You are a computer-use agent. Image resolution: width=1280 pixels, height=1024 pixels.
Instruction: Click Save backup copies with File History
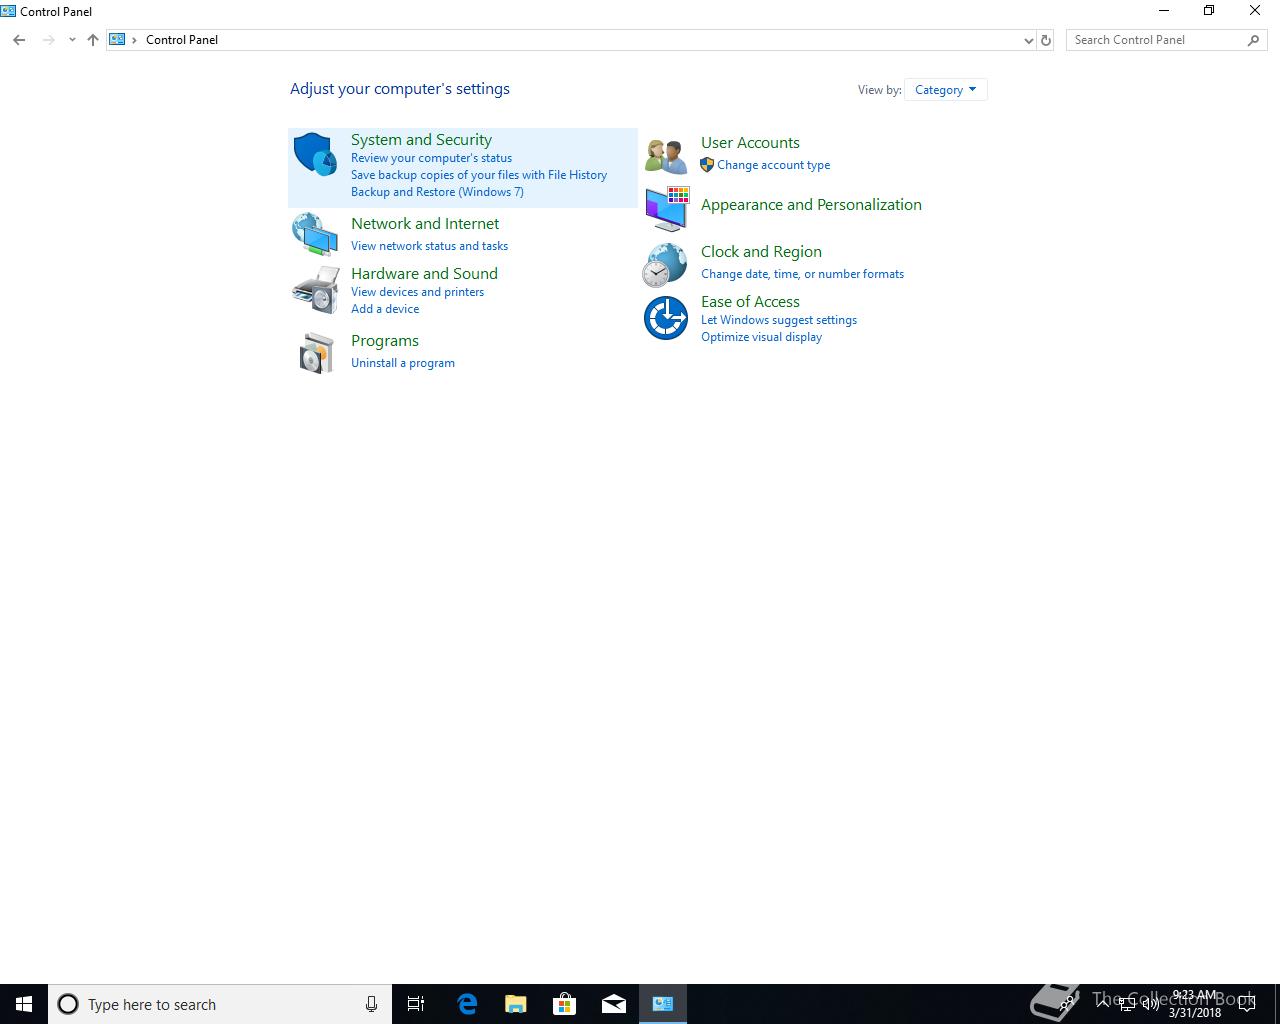(479, 175)
